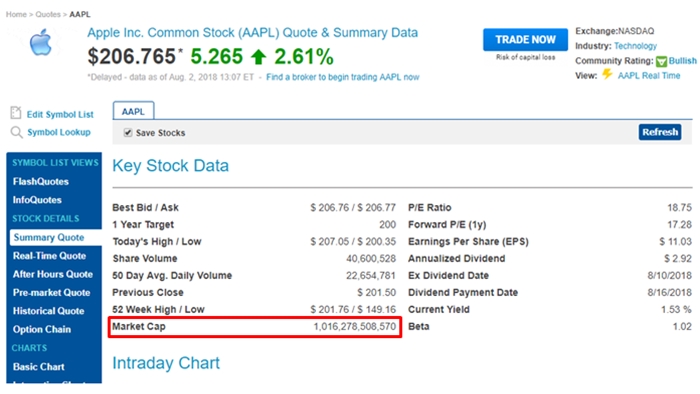Click Previous Close value $ 201.50
Viewport: 700px width, 394px height.
[376, 292]
